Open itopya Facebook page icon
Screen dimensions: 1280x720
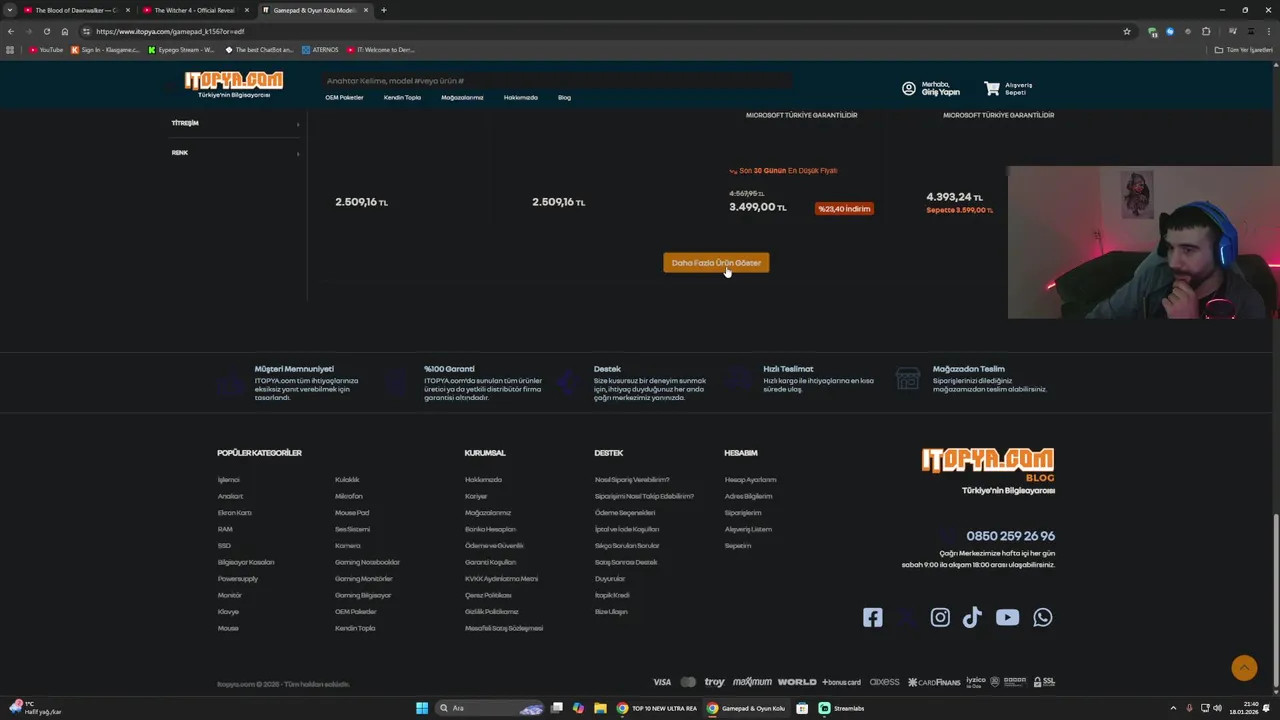tap(873, 617)
